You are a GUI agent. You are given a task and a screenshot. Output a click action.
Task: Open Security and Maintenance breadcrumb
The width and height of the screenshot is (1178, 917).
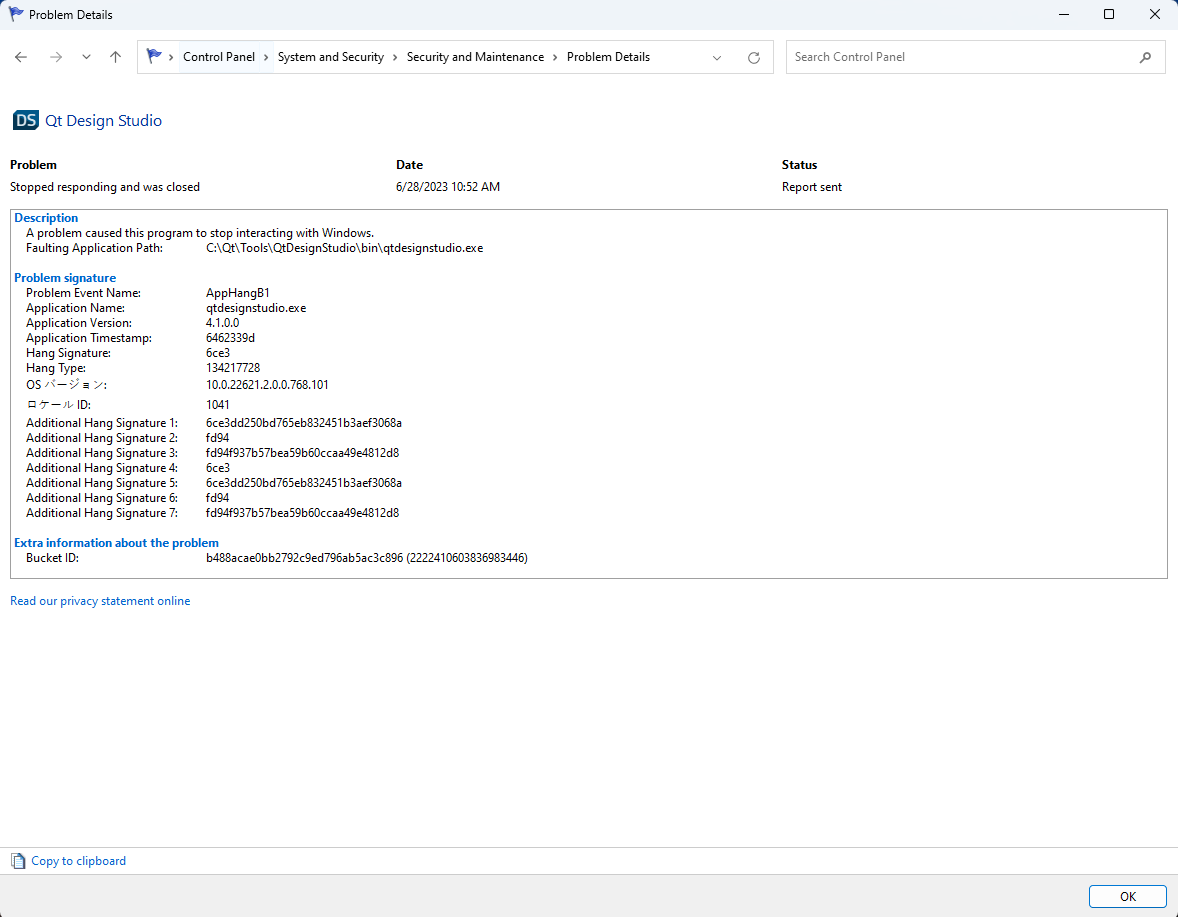[x=475, y=57]
